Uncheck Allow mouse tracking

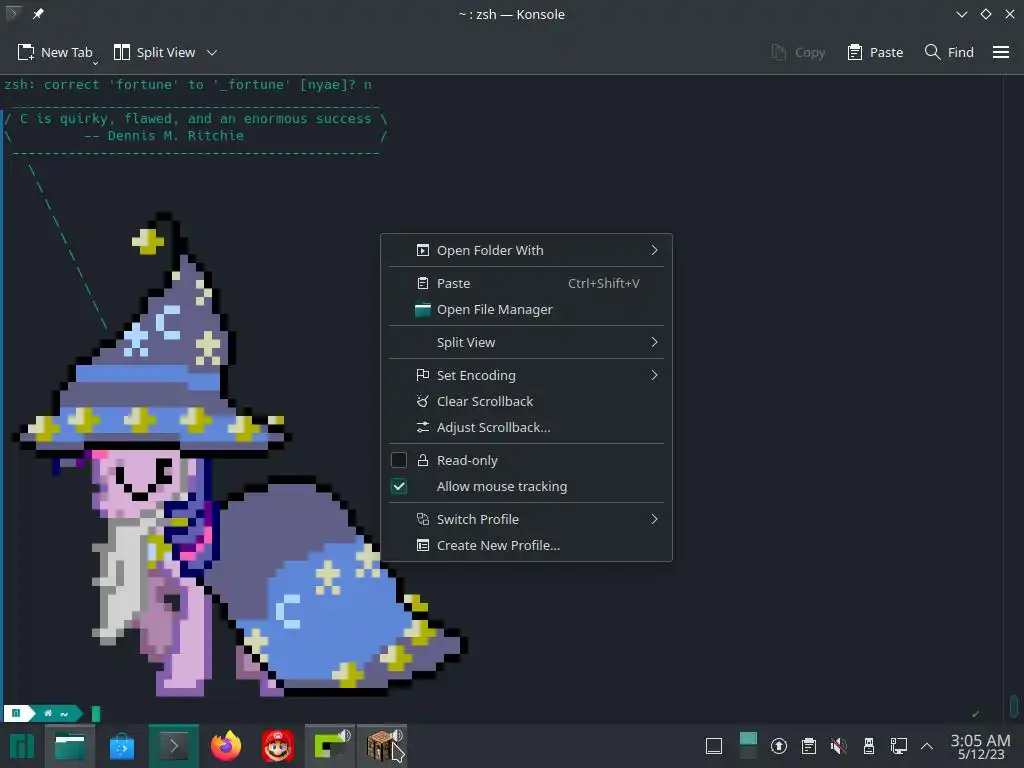click(x=399, y=487)
